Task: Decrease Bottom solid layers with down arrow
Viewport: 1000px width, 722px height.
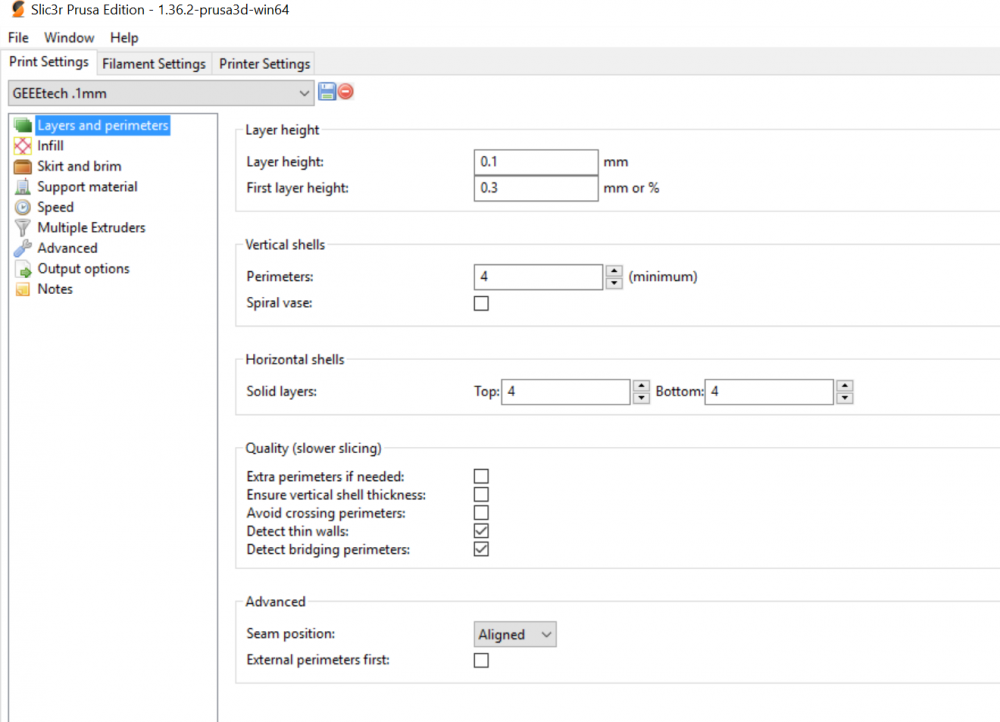Action: coord(845,398)
